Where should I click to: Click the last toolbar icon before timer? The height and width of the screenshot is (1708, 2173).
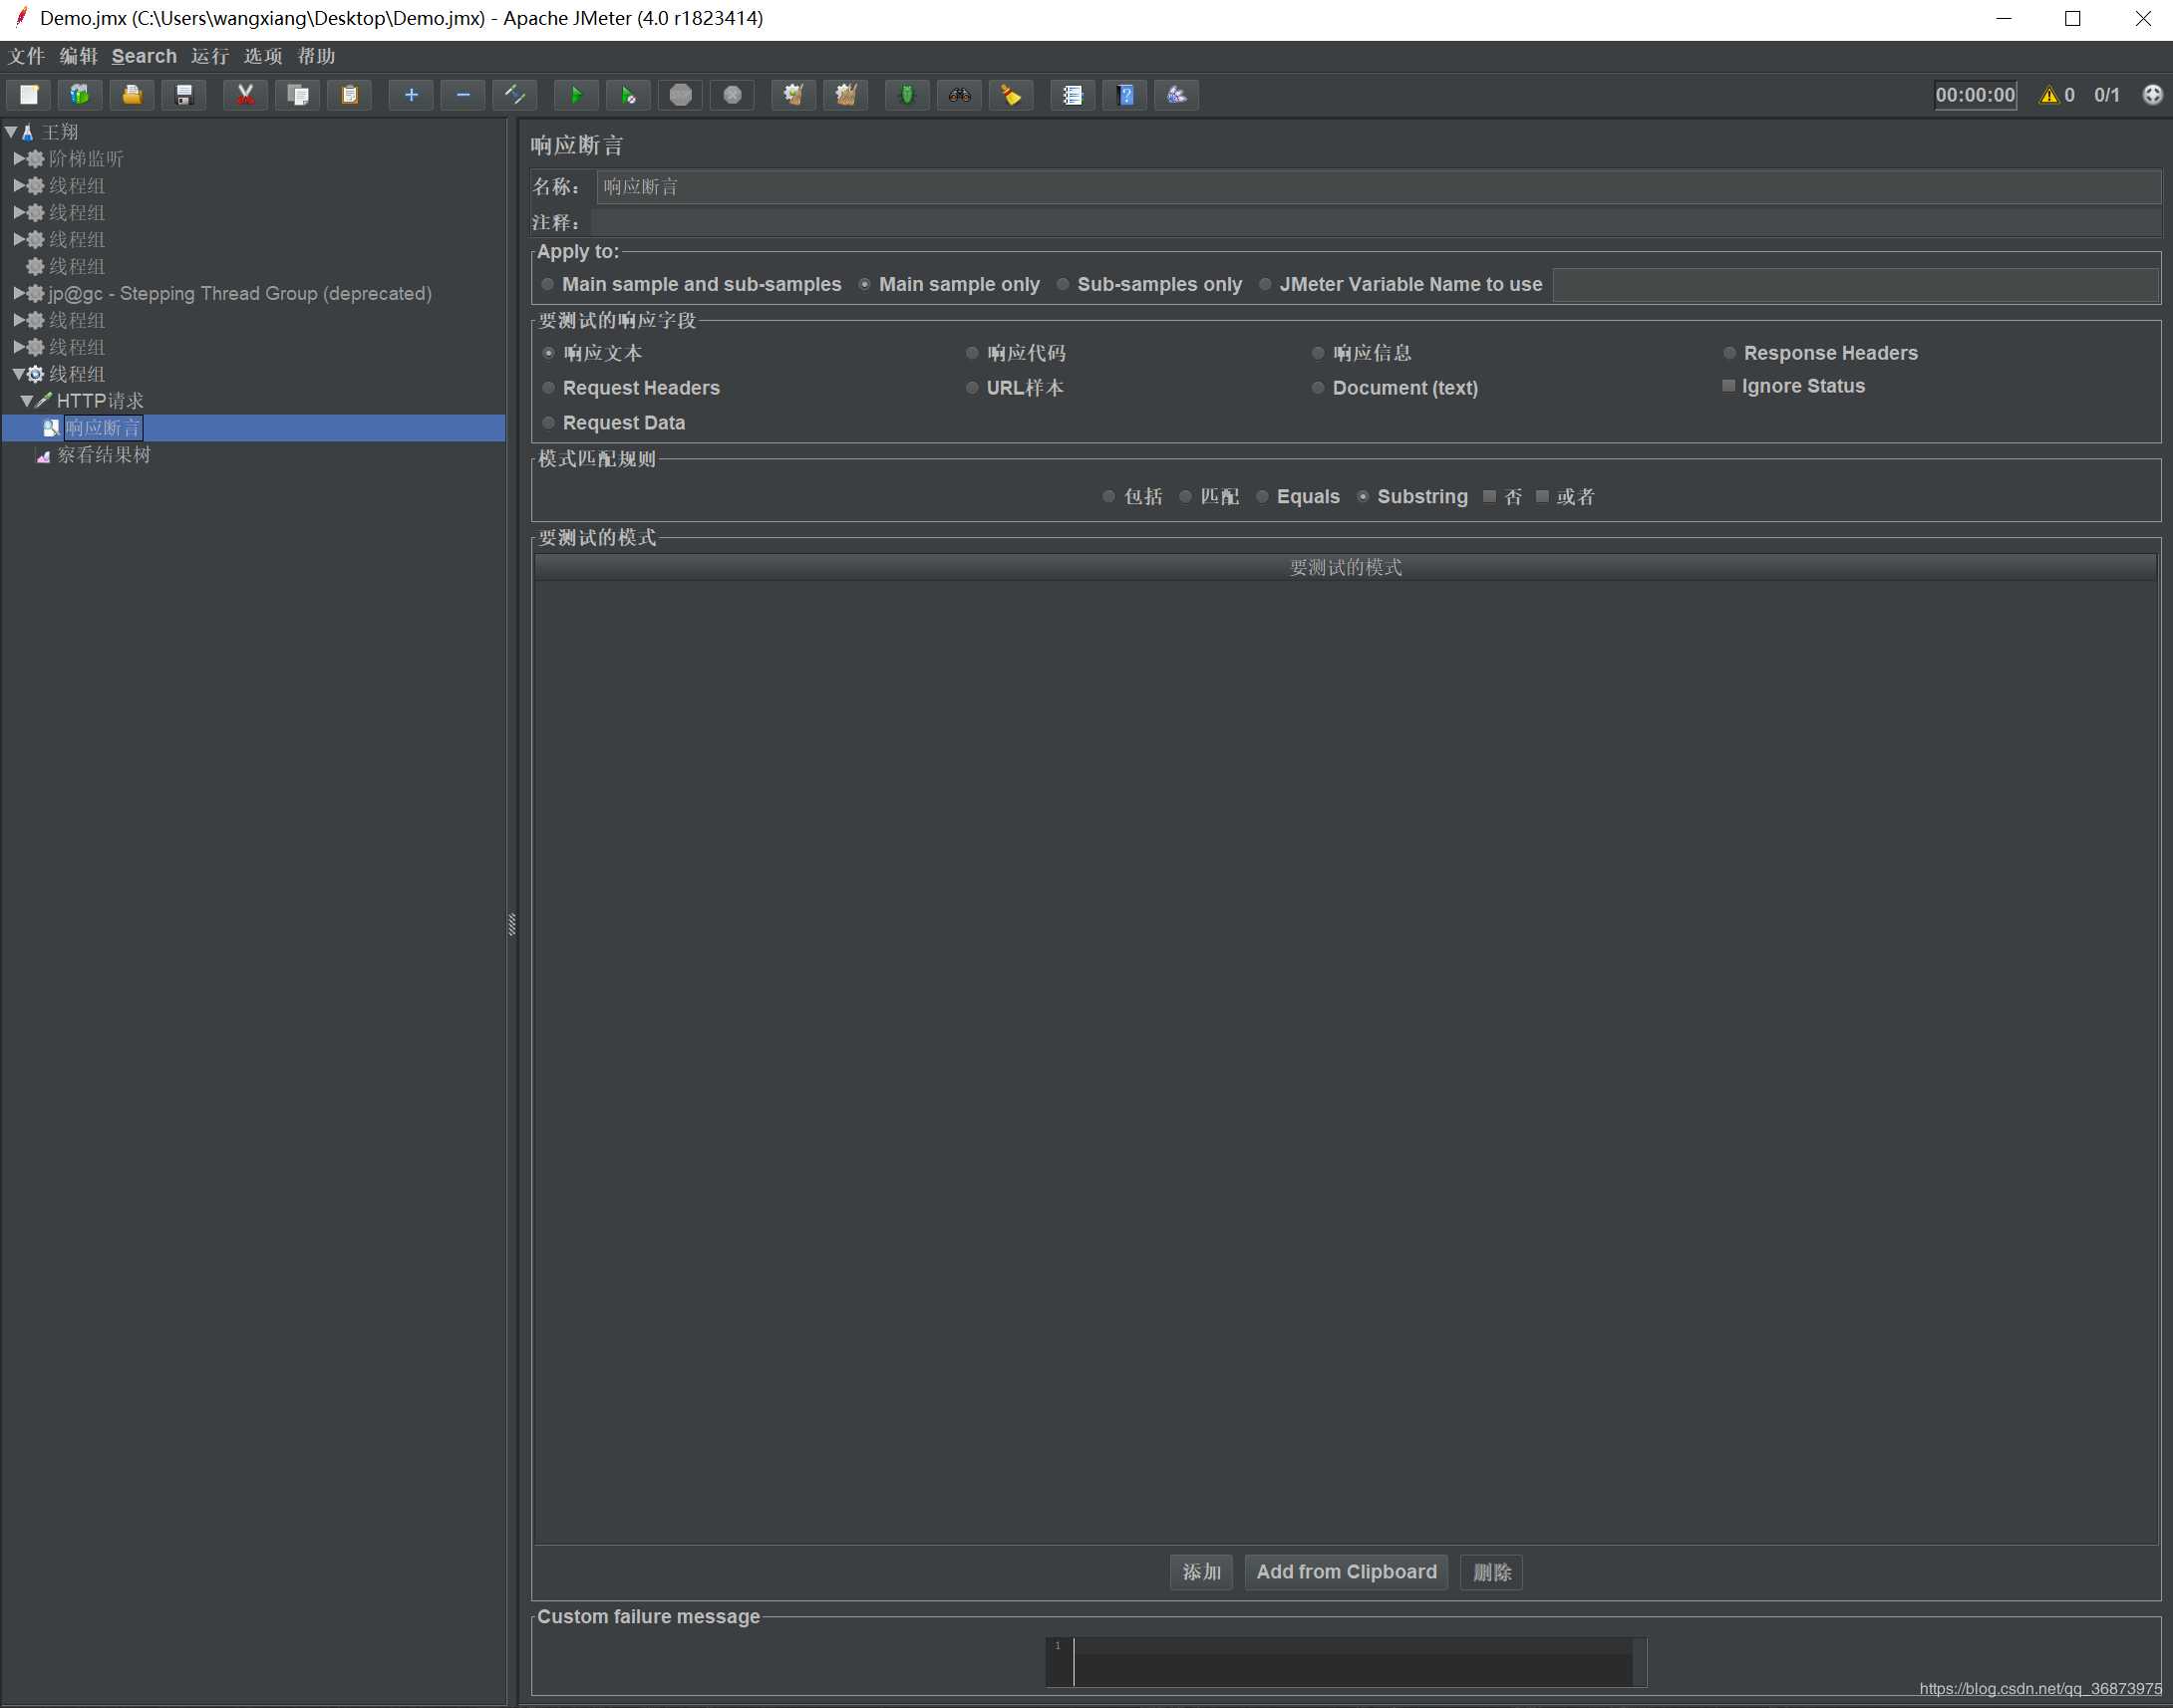click(x=1177, y=95)
